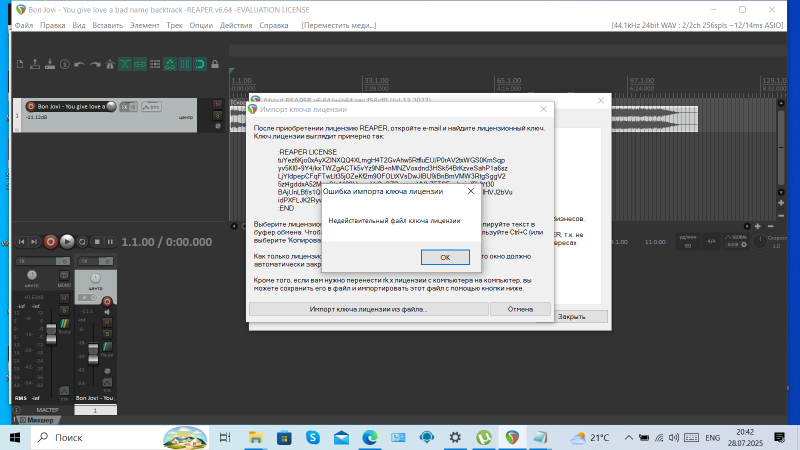The width and height of the screenshot is (800, 450).
Task: Open the Опции menu in menu bar
Action: pyautogui.click(x=201, y=24)
